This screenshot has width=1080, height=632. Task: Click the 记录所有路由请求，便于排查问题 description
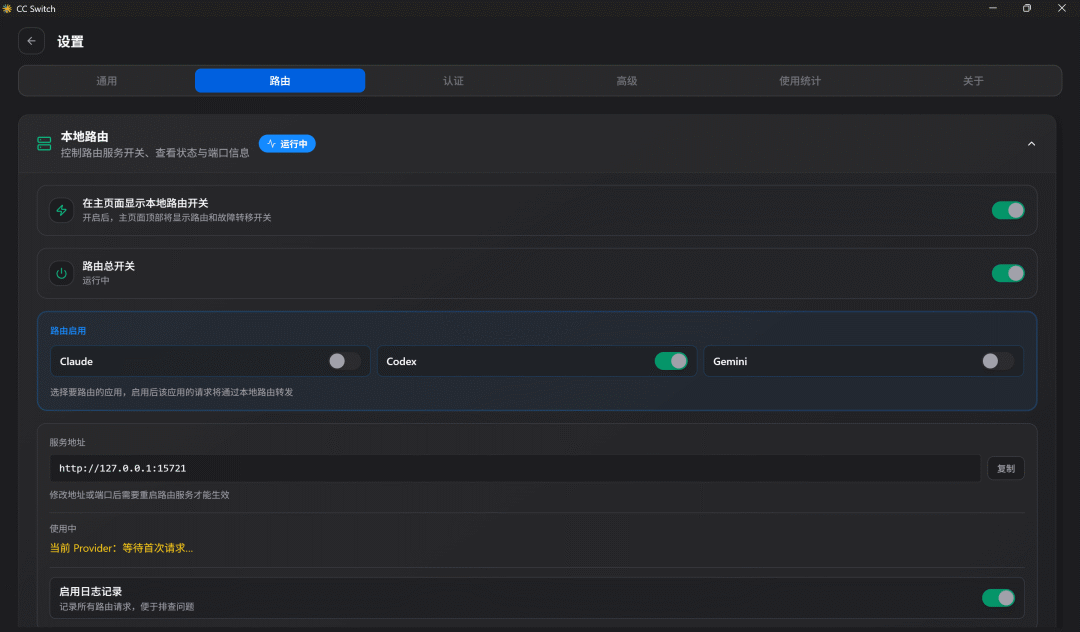point(127,607)
